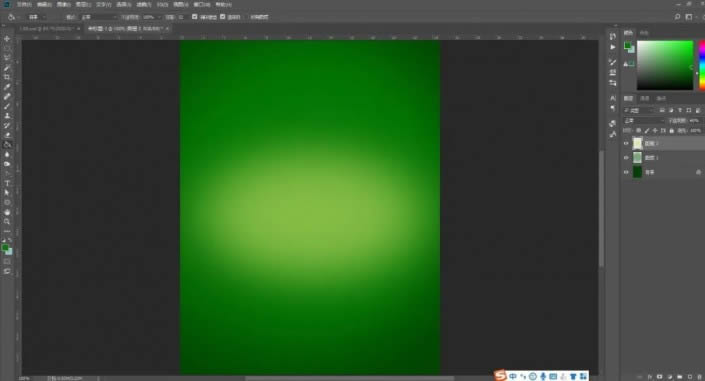Switch to the Swatches tab

click(x=644, y=33)
